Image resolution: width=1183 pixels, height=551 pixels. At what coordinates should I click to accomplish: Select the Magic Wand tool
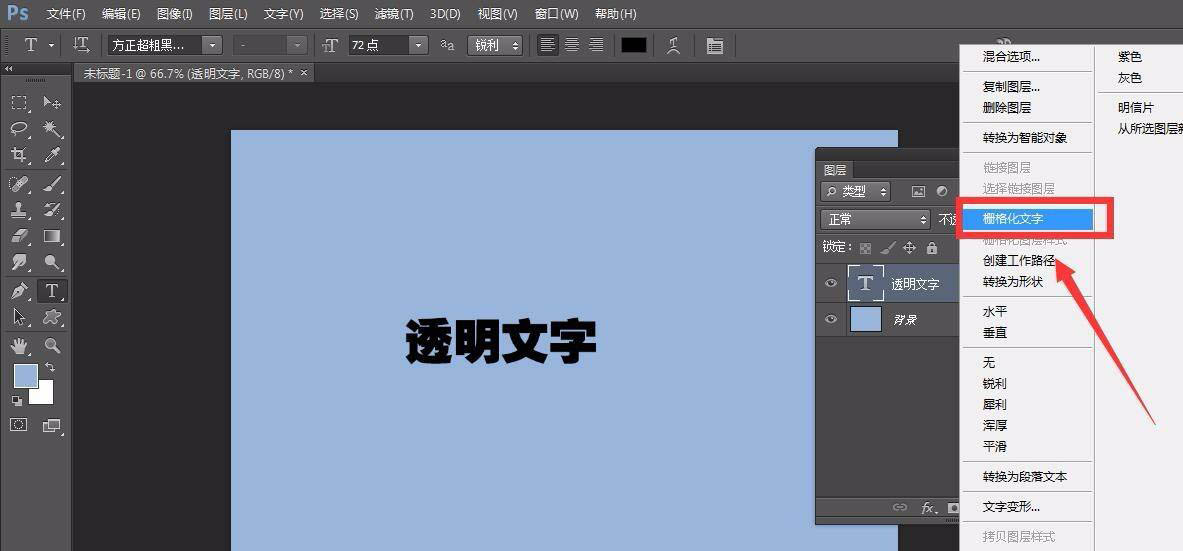click(x=52, y=128)
